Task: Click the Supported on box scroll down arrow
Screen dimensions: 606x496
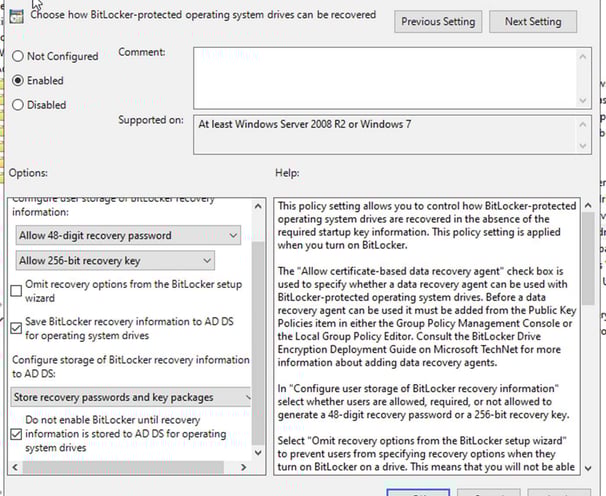Action: [583, 145]
